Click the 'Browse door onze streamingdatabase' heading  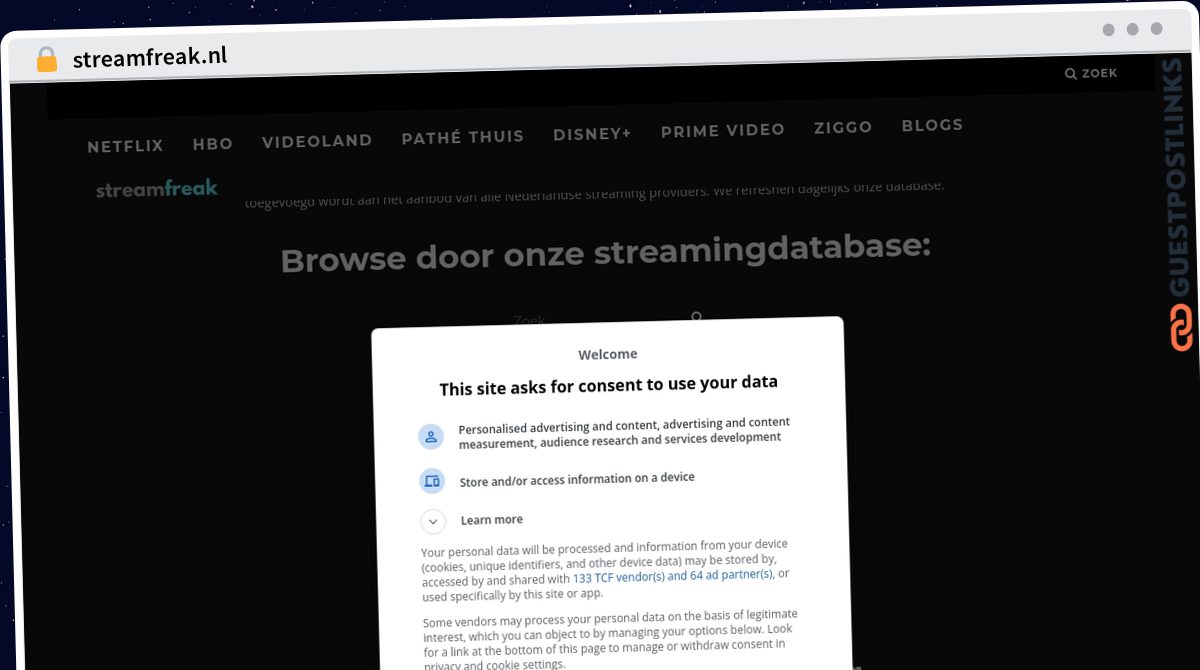coord(606,253)
